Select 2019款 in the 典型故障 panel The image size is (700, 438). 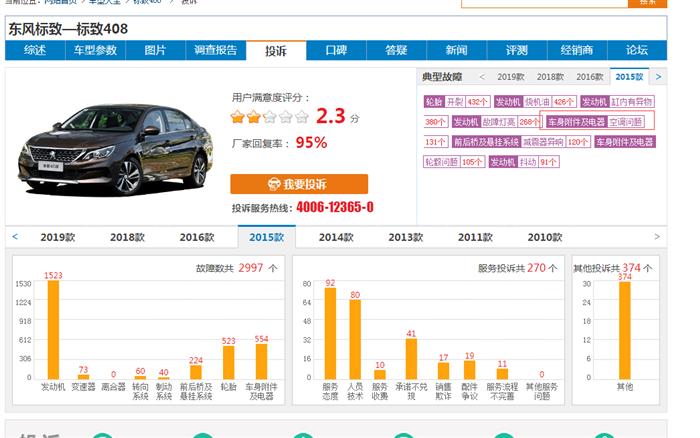(x=511, y=77)
